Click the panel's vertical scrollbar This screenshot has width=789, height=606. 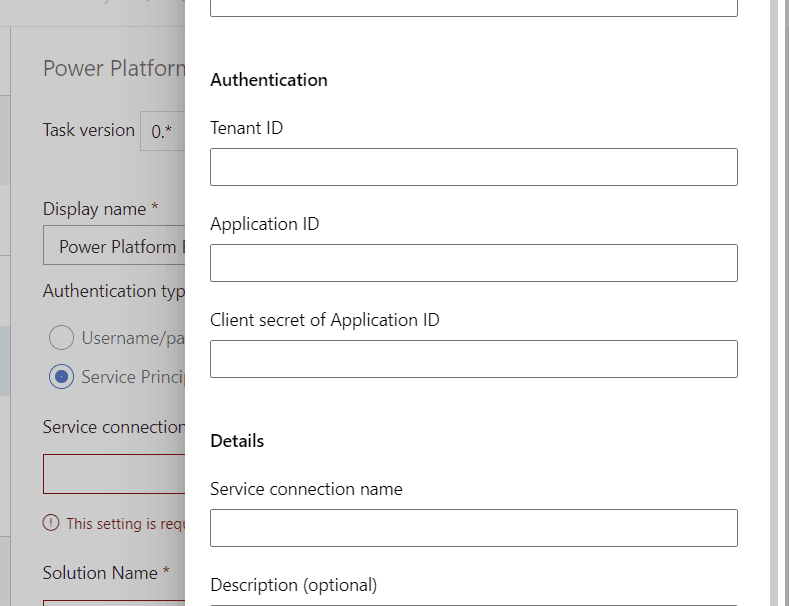coord(774,303)
